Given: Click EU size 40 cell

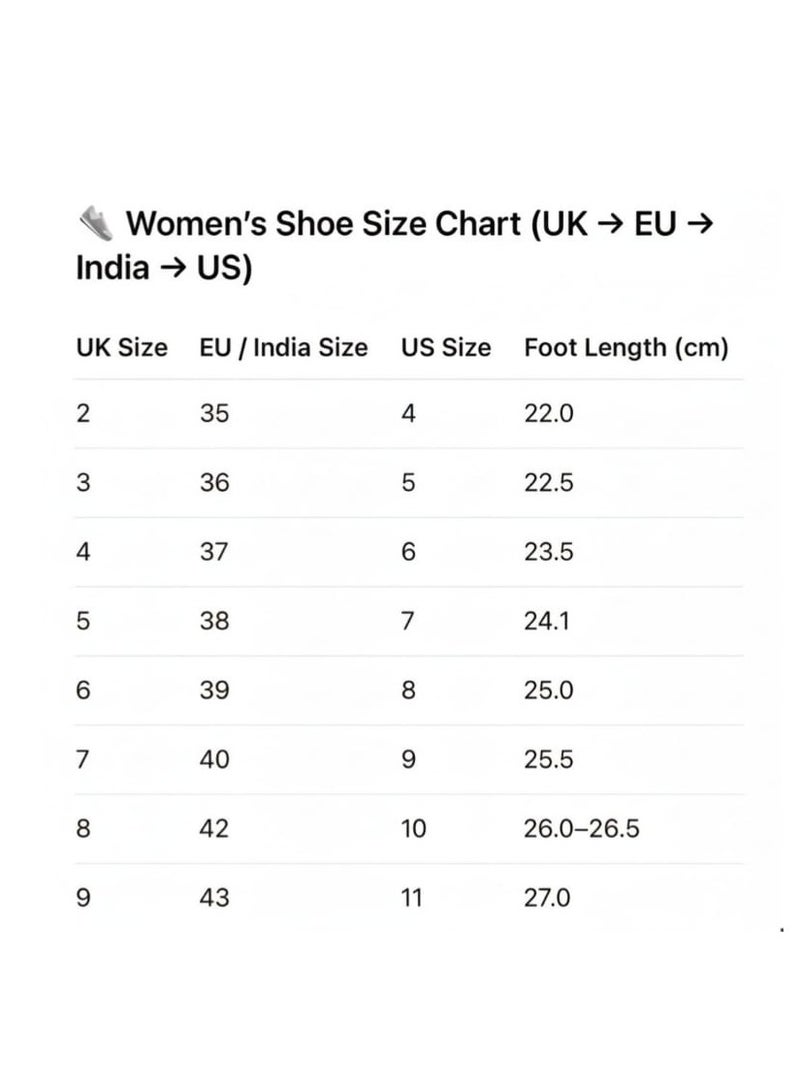Looking at the screenshot, I should tap(214, 758).
